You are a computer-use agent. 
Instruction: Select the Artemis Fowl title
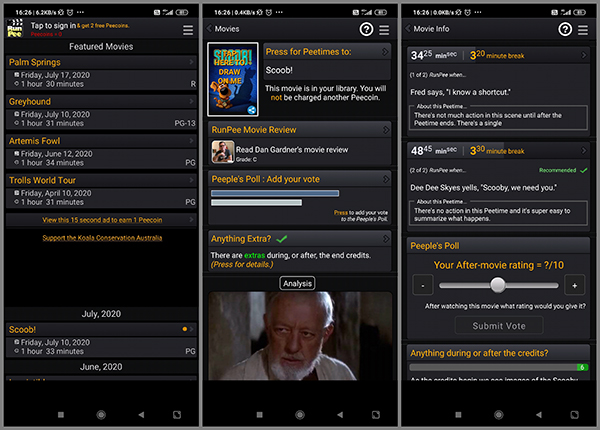[34, 141]
